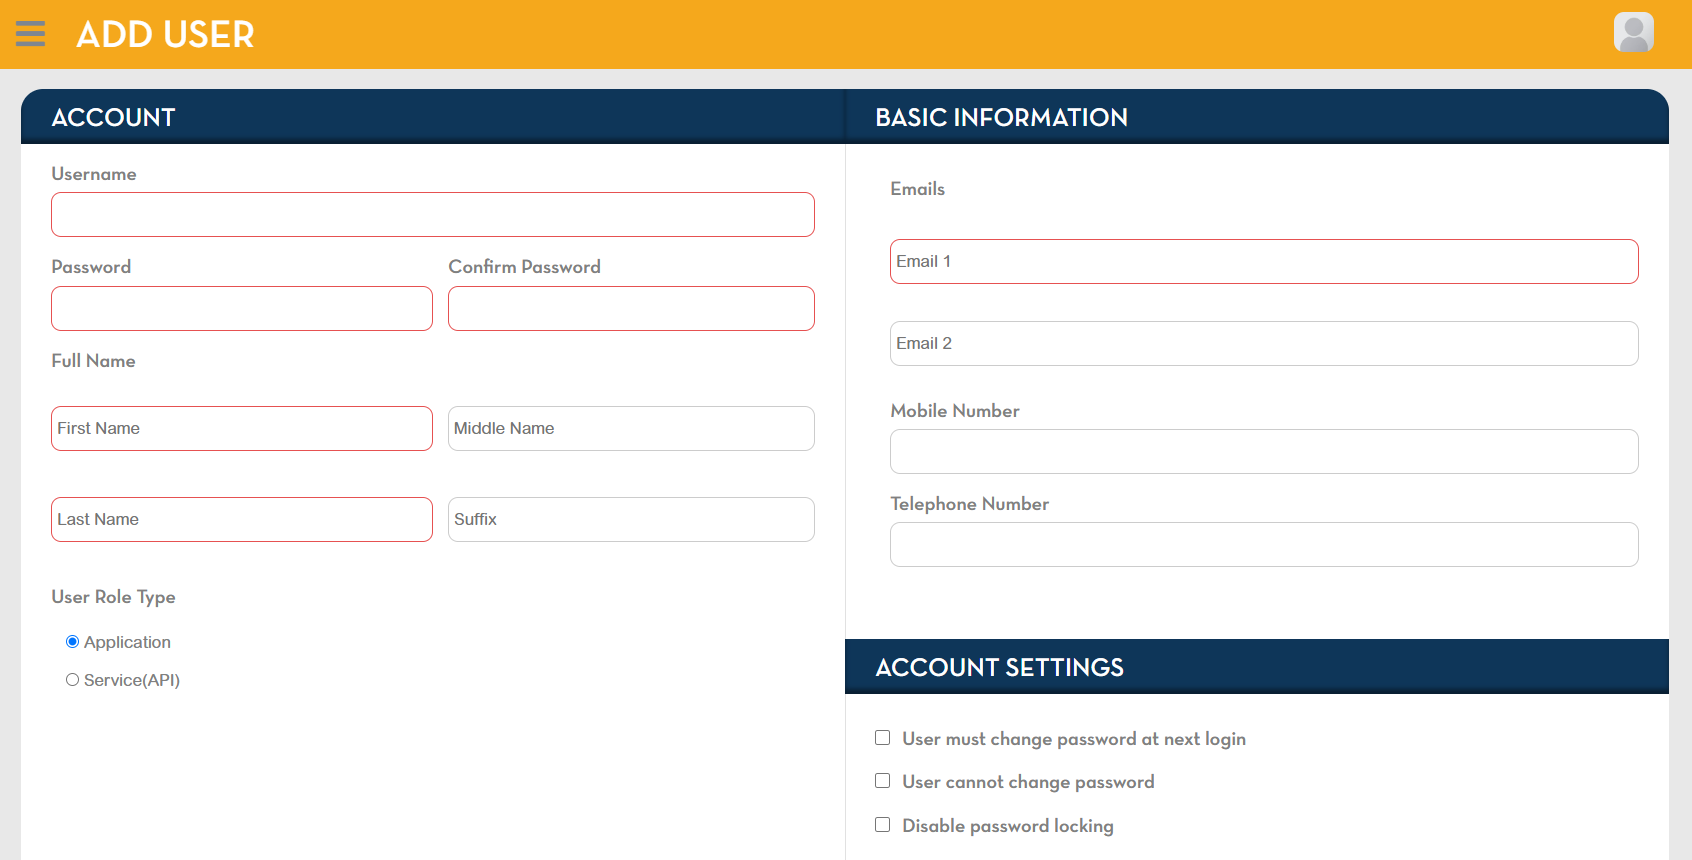
Task: Click the Emails label
Action: (x=917, y=189)
